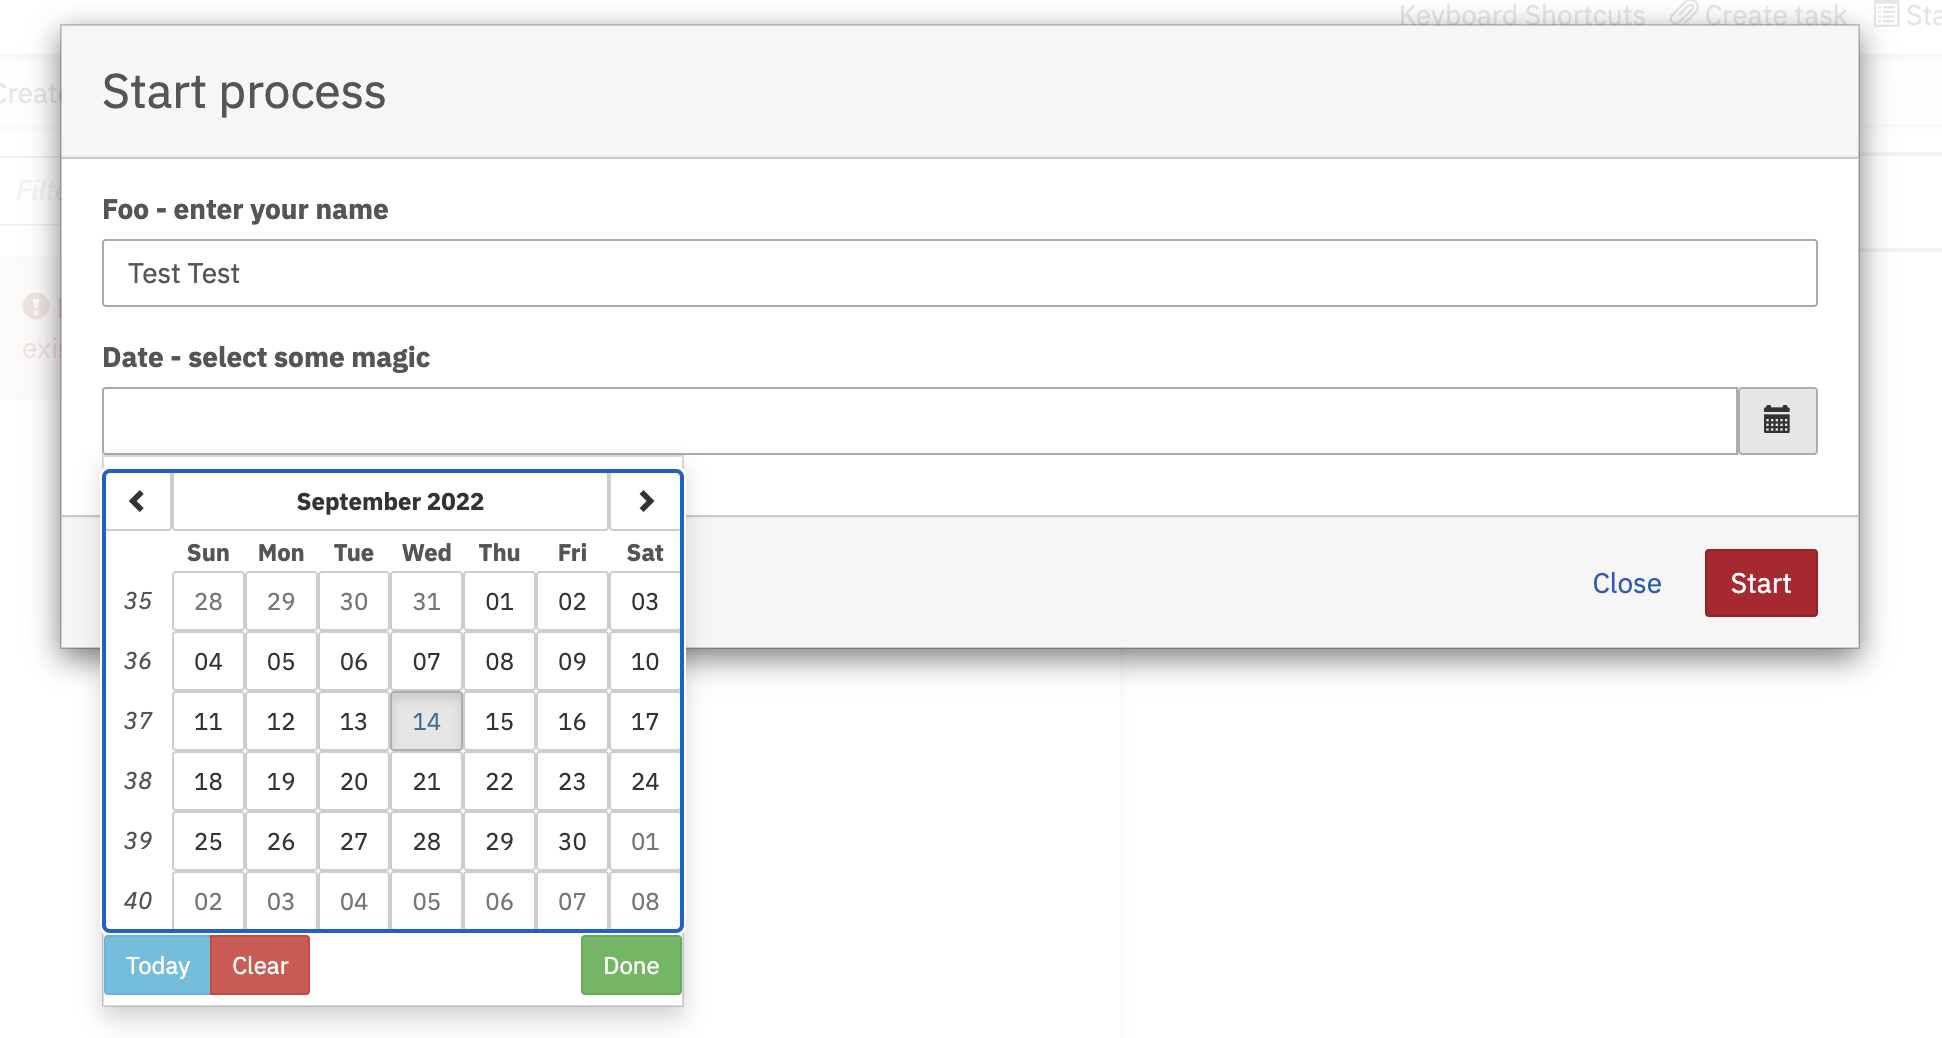Image resolution: width=1942 pixels, height=1038 pixels.
Task: Choose September 30 in the datepicker
Action: pos(572,841)
